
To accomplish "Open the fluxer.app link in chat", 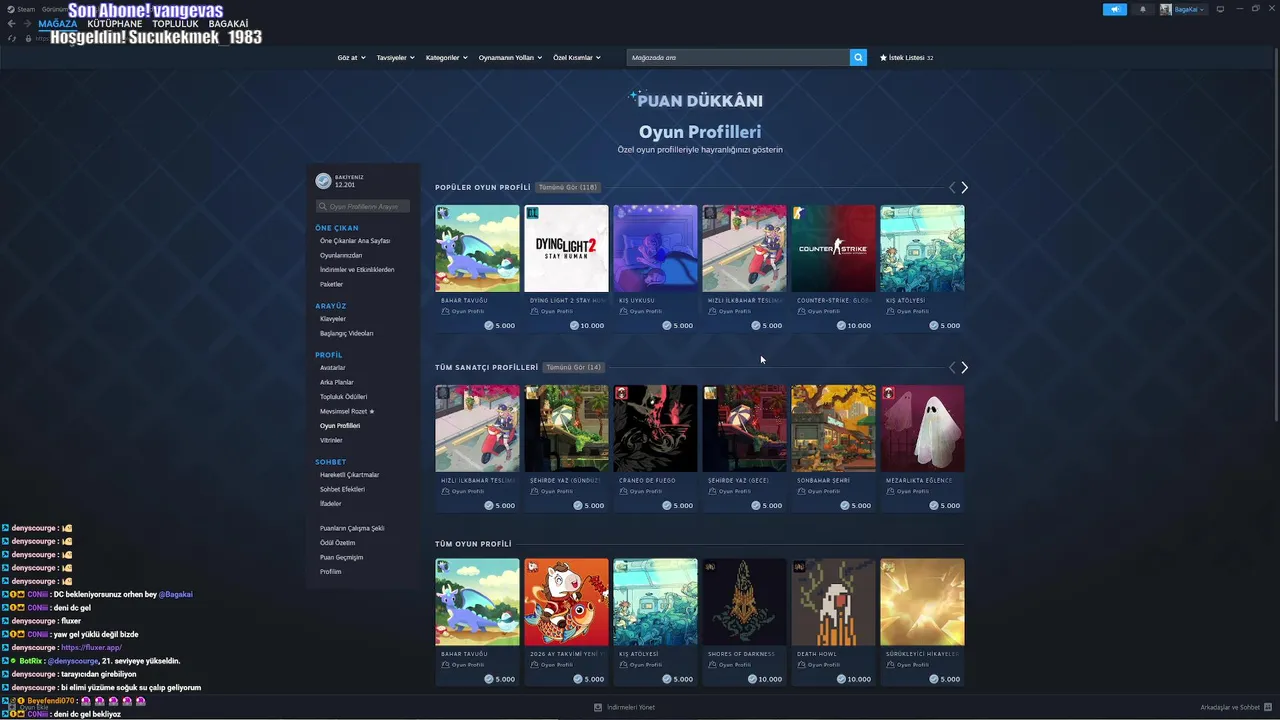I will (x=91, y=647).
